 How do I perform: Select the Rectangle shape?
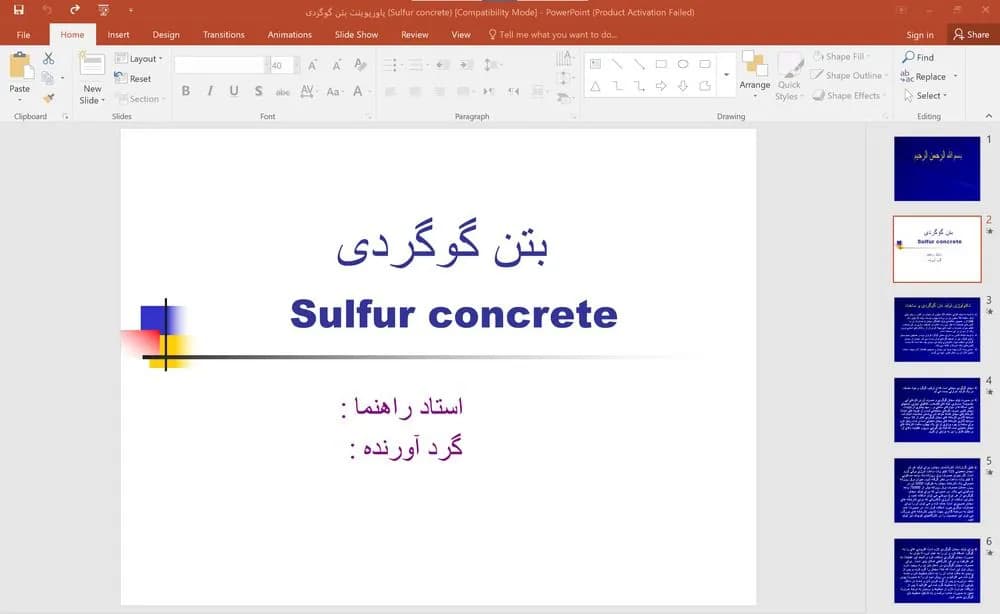(661, 64)
